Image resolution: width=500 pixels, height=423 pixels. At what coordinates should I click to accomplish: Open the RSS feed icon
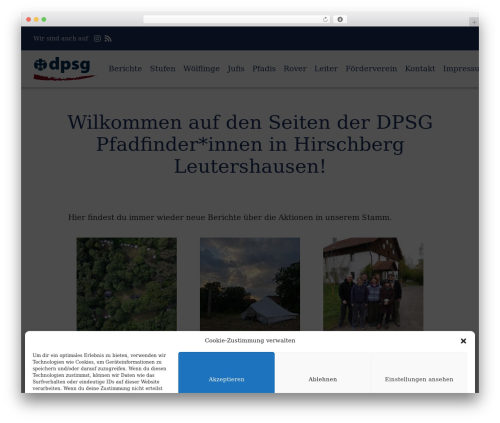pos(108,39)
